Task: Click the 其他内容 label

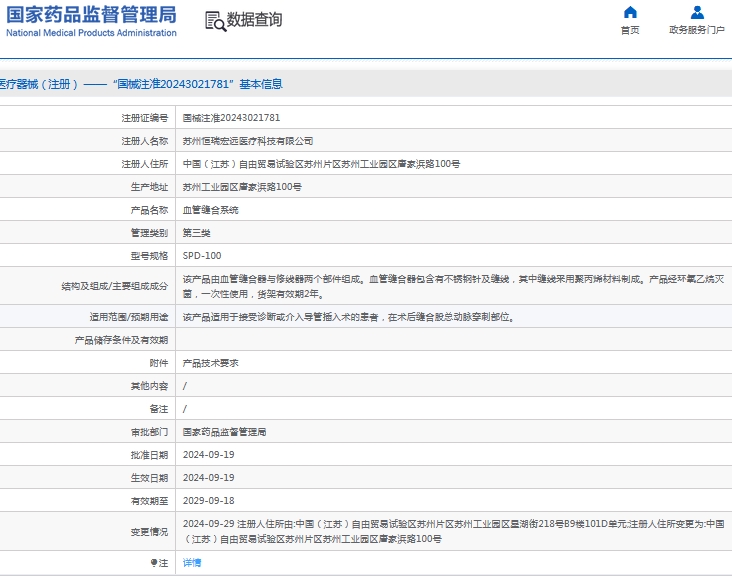Action: pyautogui.click(x=149, y=386)
